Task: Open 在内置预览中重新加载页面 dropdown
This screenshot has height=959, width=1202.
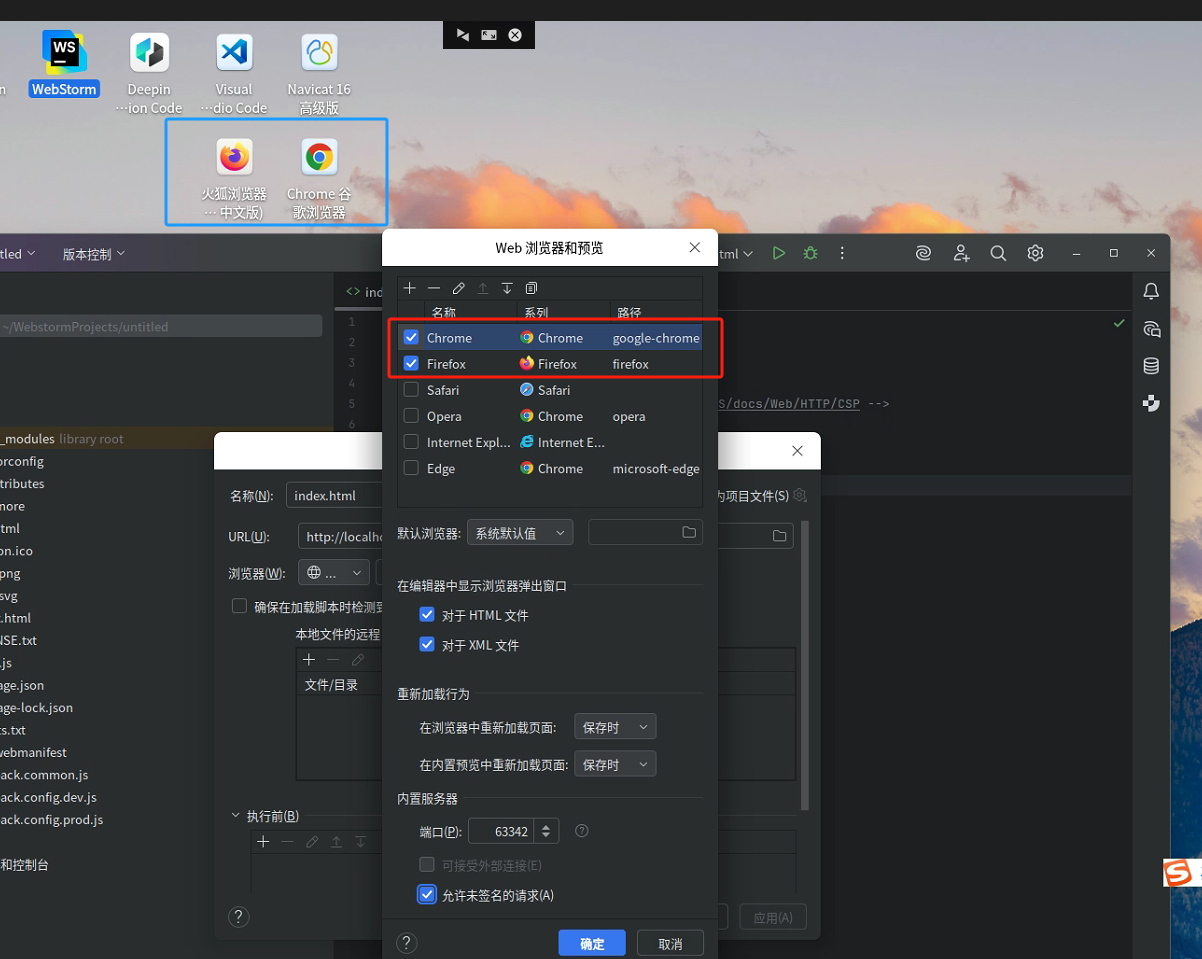Action: tap(615, 764)
